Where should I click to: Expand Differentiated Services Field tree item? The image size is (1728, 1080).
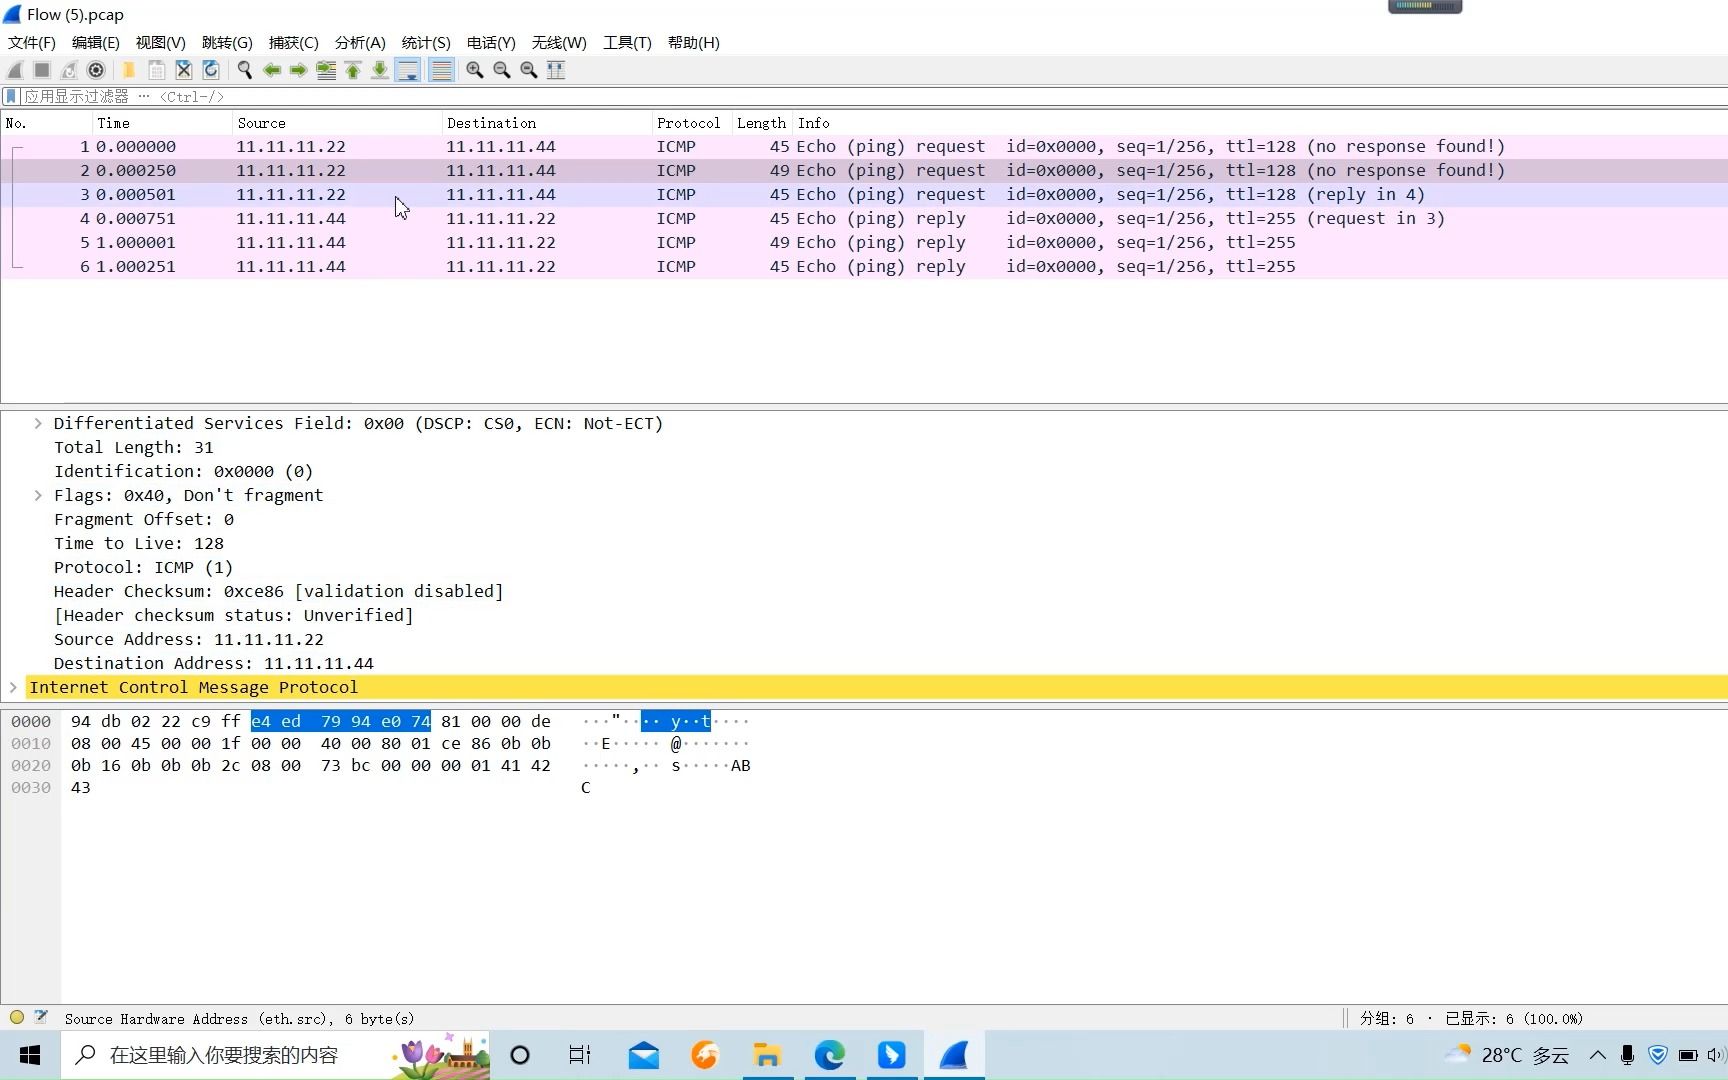click(38, 423)
